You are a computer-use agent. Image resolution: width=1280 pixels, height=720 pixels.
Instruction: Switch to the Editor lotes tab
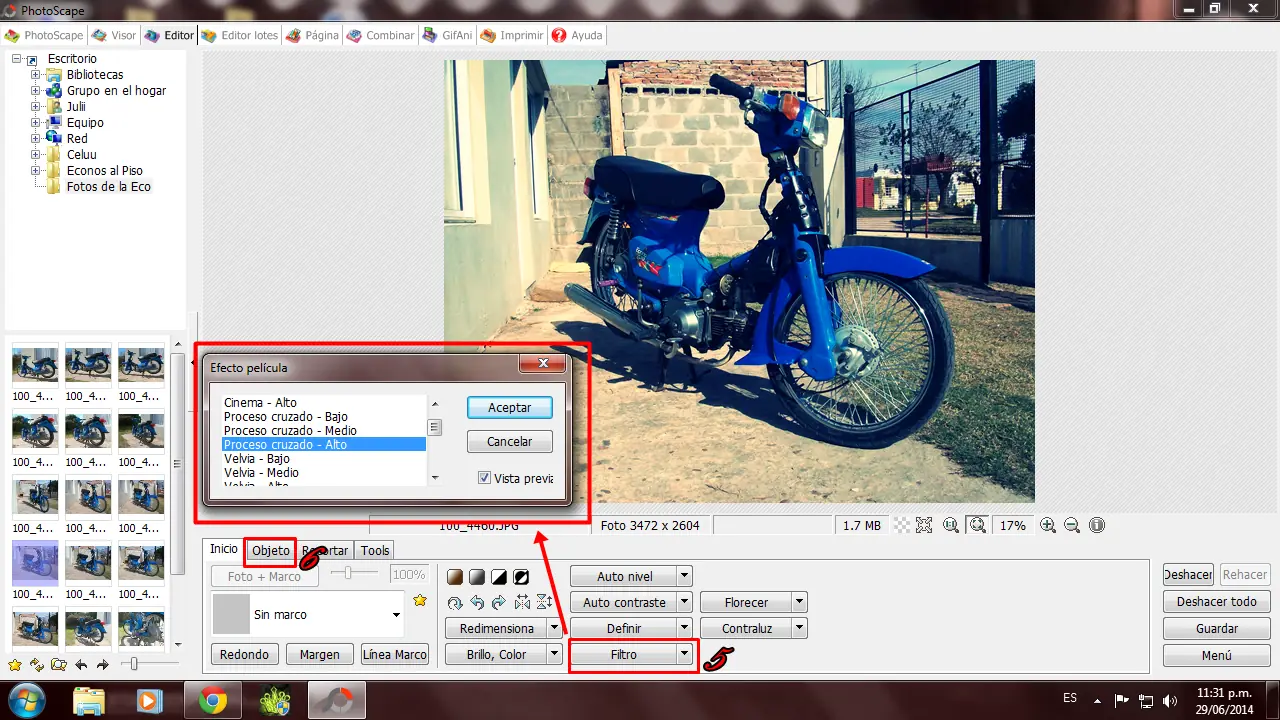[240, 35]
